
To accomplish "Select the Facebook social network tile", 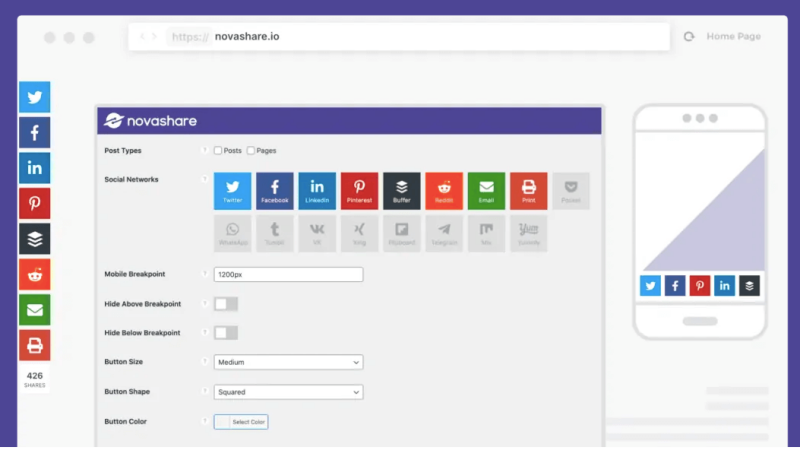I will click(x=275, y=191).
